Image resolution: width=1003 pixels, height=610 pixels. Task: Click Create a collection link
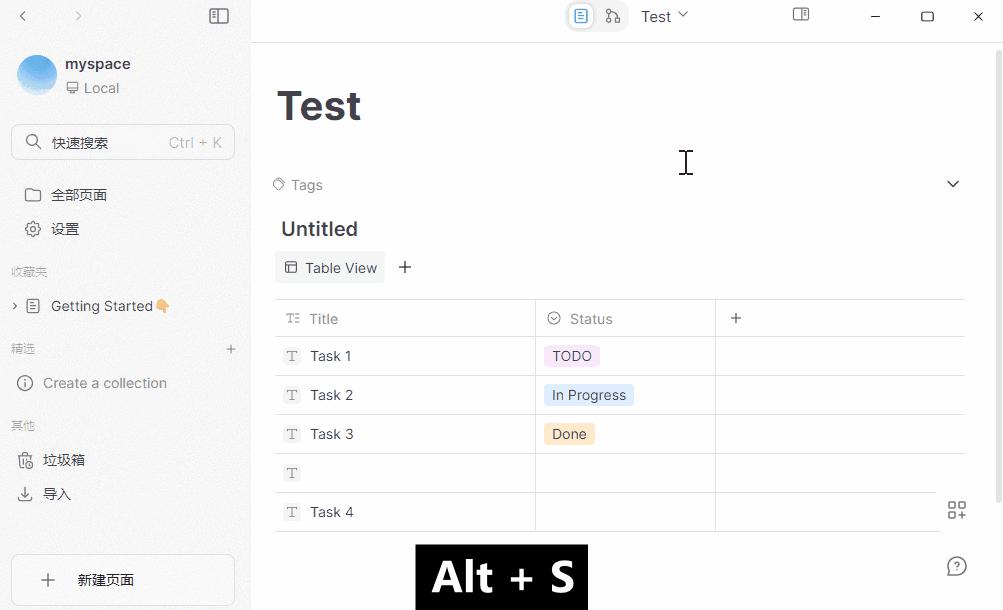[x=104, y=383]
